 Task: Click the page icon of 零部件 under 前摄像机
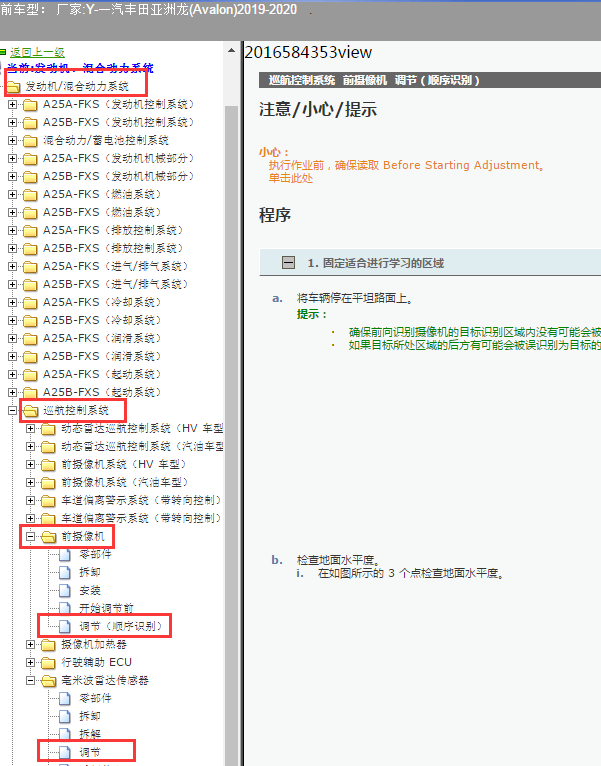[x=65, y=554]
